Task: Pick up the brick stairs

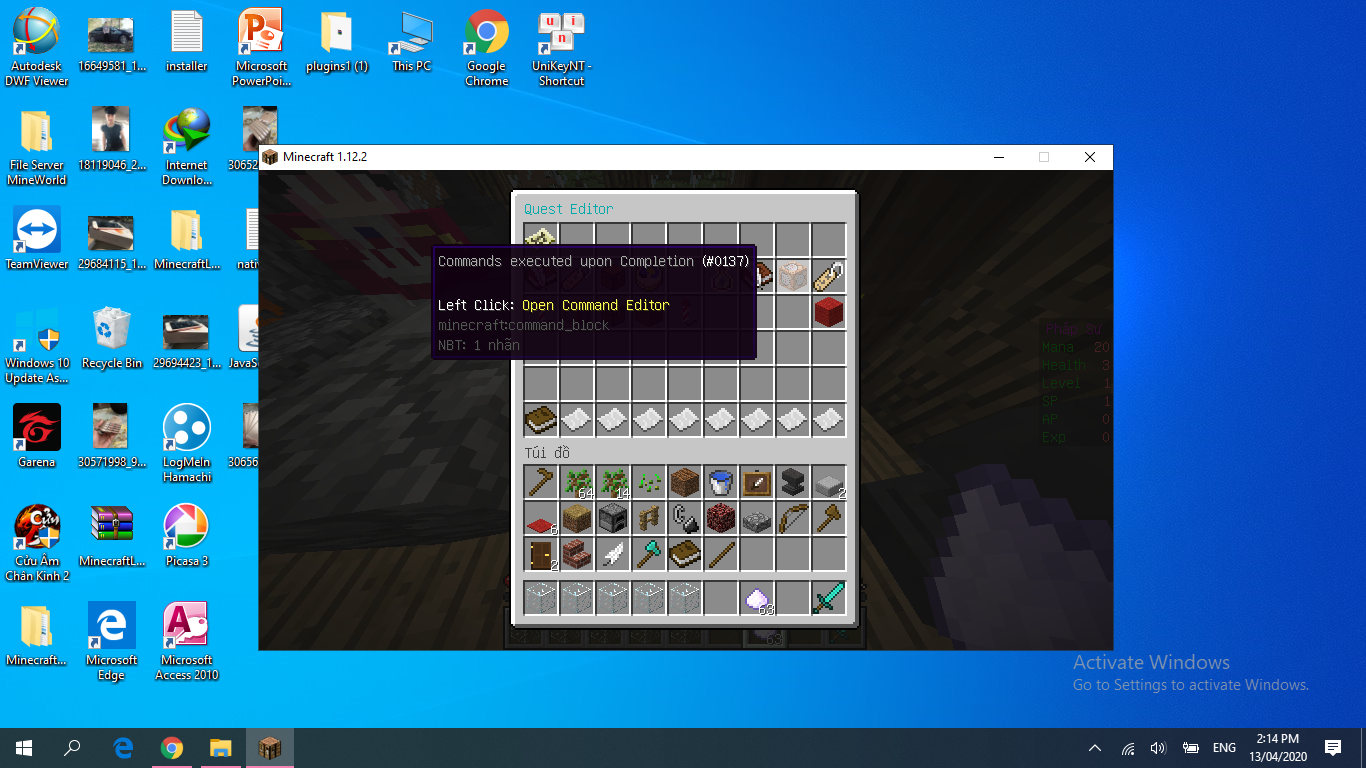Action: tap(577, 554)
